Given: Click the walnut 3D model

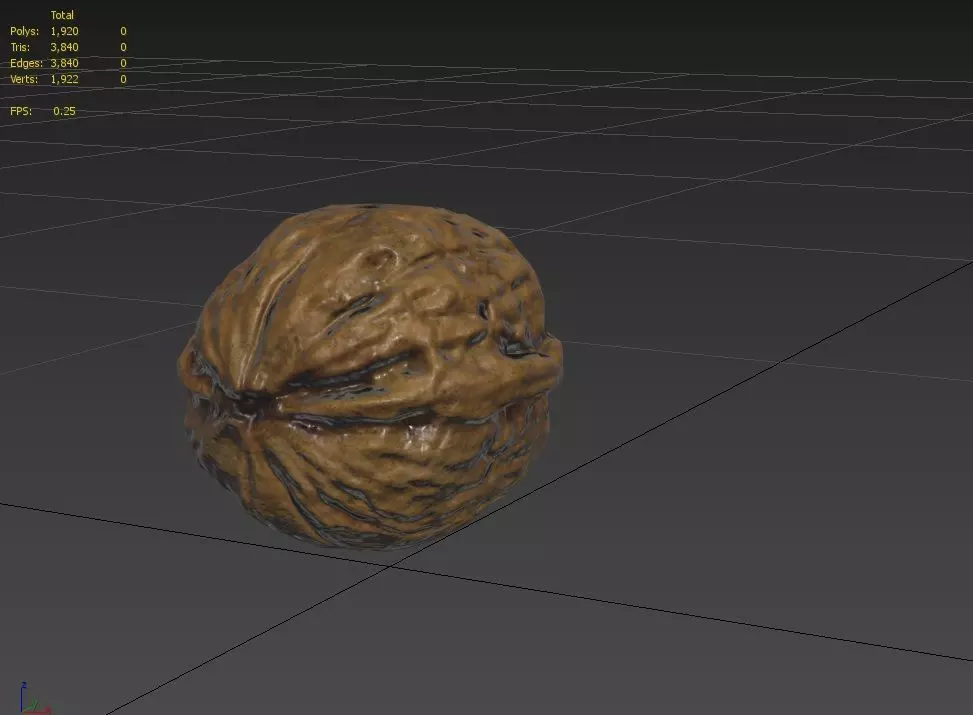Looking at the screenshot, I should click(370, 376).
